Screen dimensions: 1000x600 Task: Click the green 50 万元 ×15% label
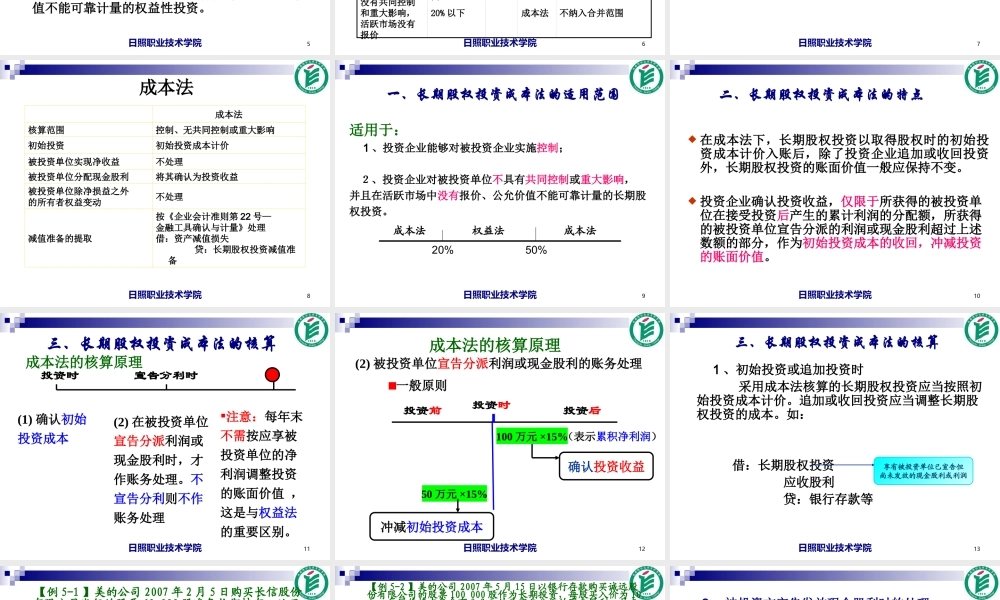pyautogui.click(x=454, y=494)
